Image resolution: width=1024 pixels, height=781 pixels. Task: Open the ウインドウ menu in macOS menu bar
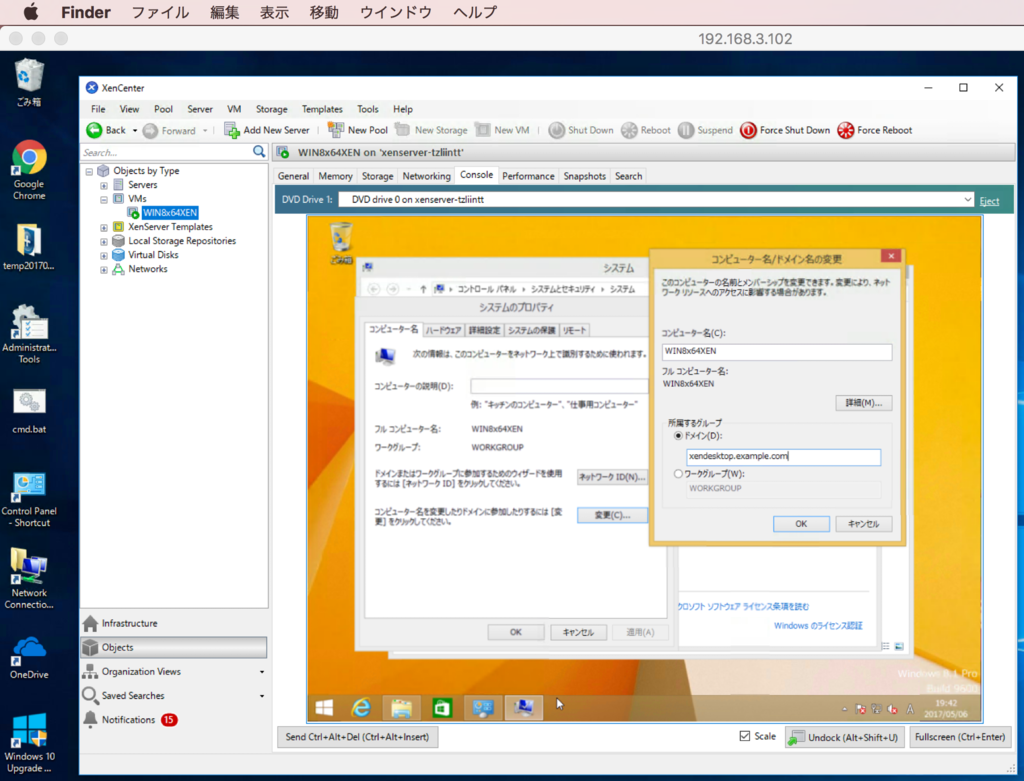point(395,12)
